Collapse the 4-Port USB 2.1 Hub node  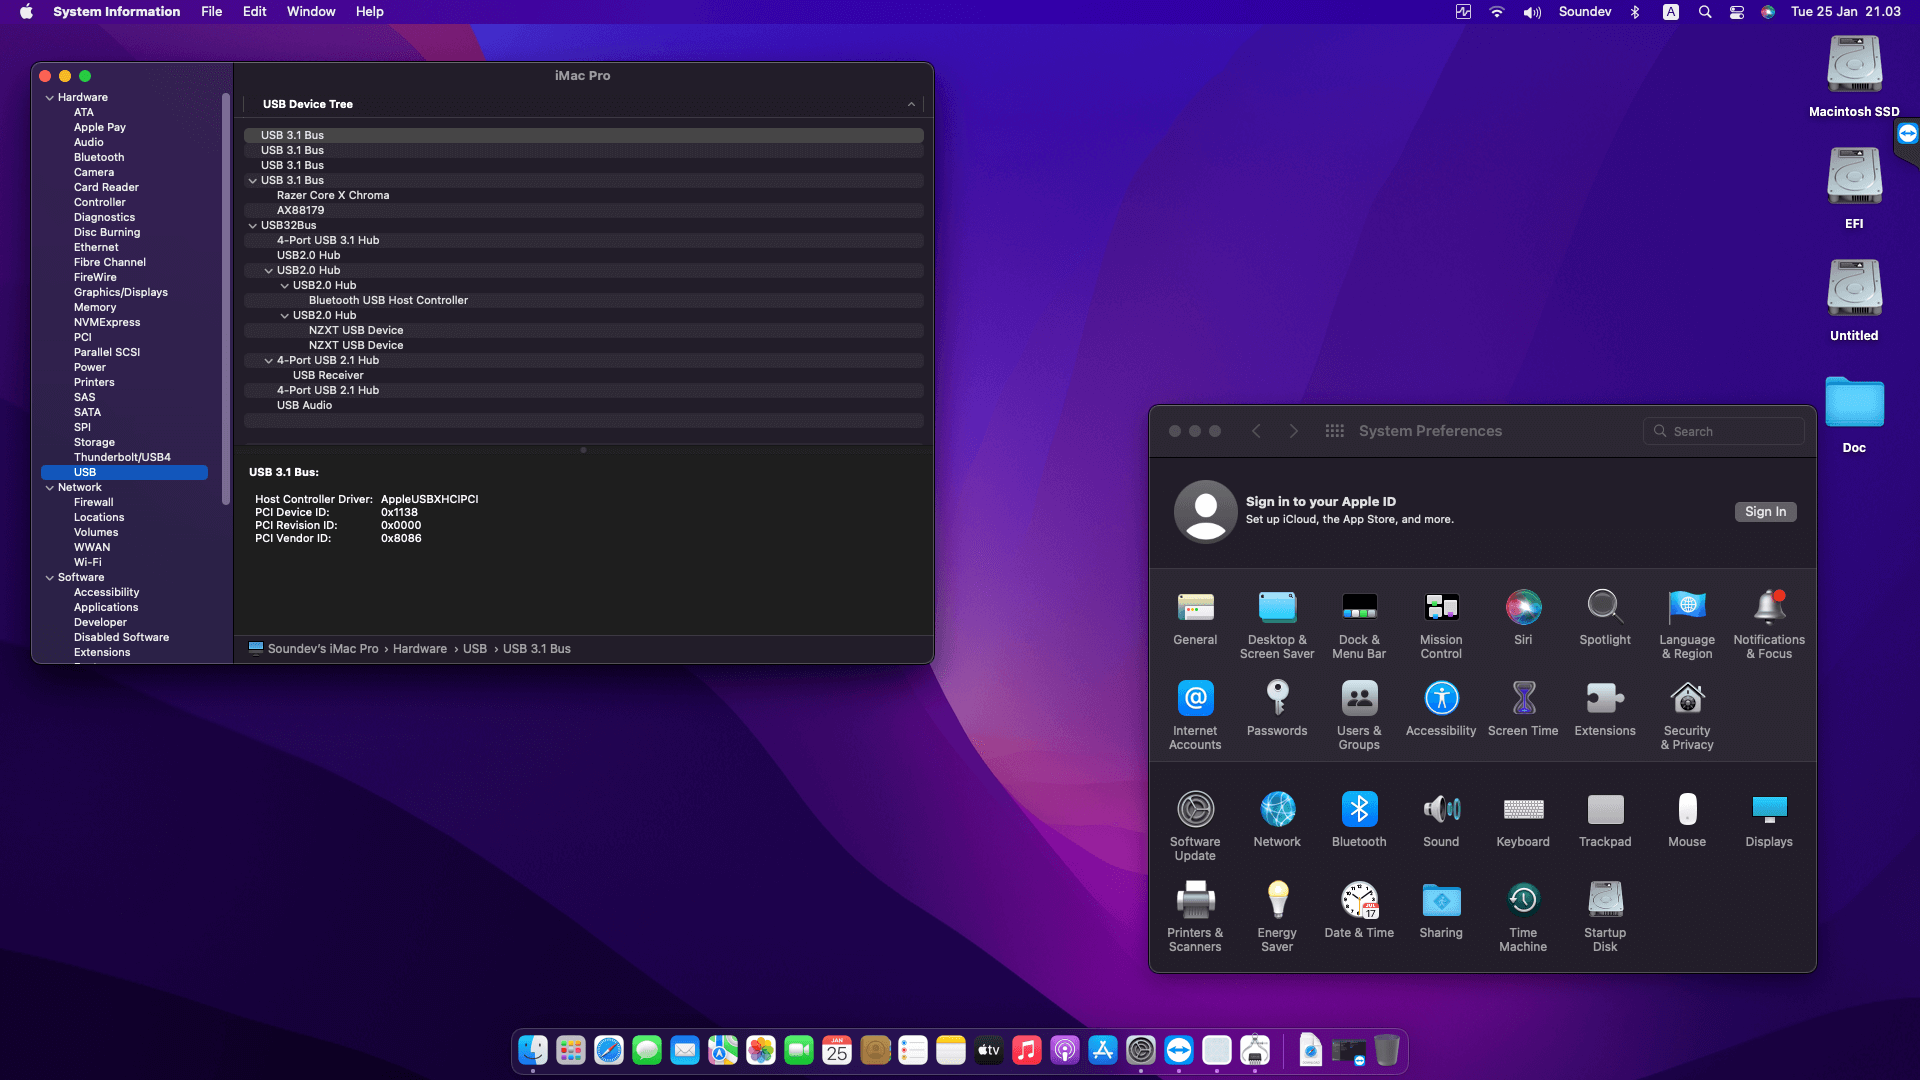pyautogui.click(x=269, y=361)
